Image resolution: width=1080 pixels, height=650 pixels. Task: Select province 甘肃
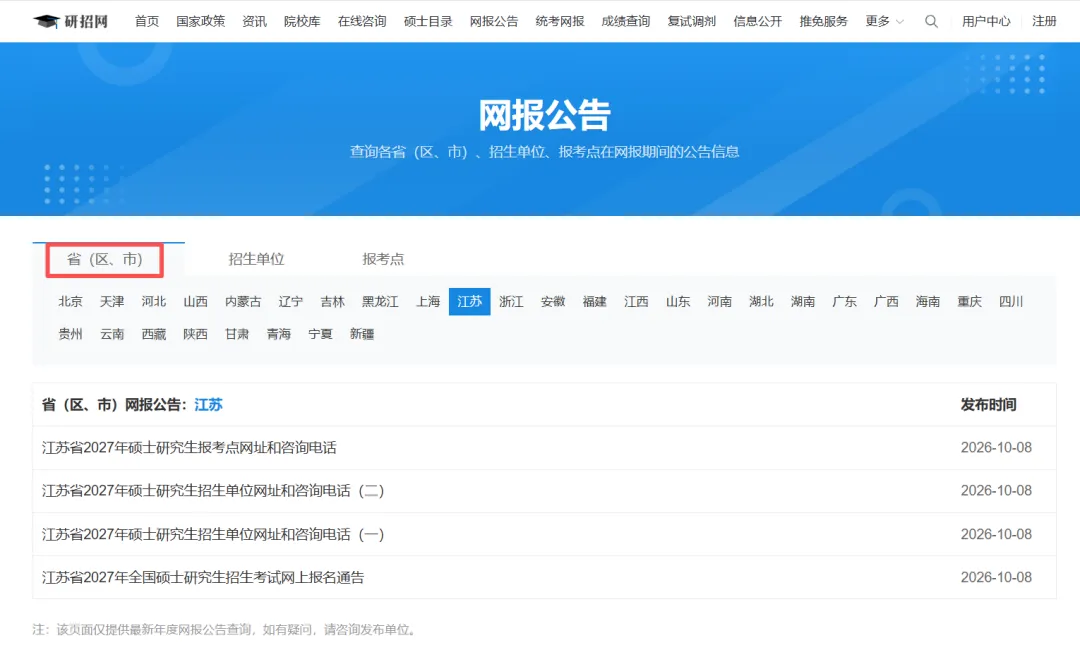(237, 334)
